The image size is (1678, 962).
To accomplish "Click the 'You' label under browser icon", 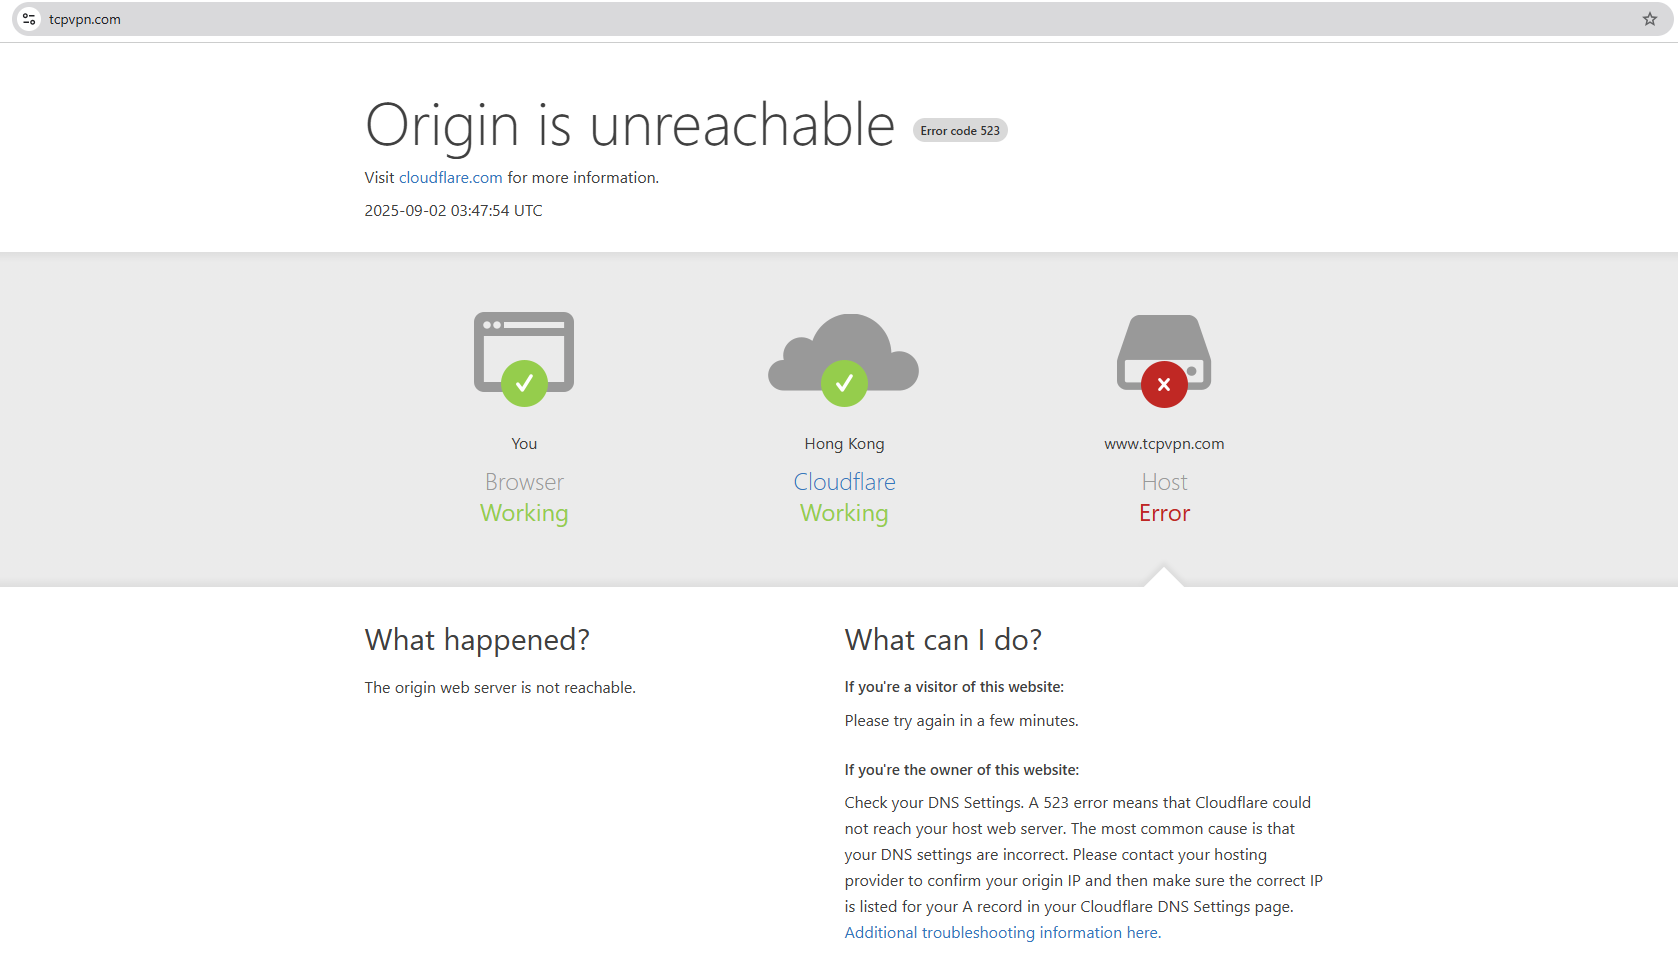I will tap(524, 444).
